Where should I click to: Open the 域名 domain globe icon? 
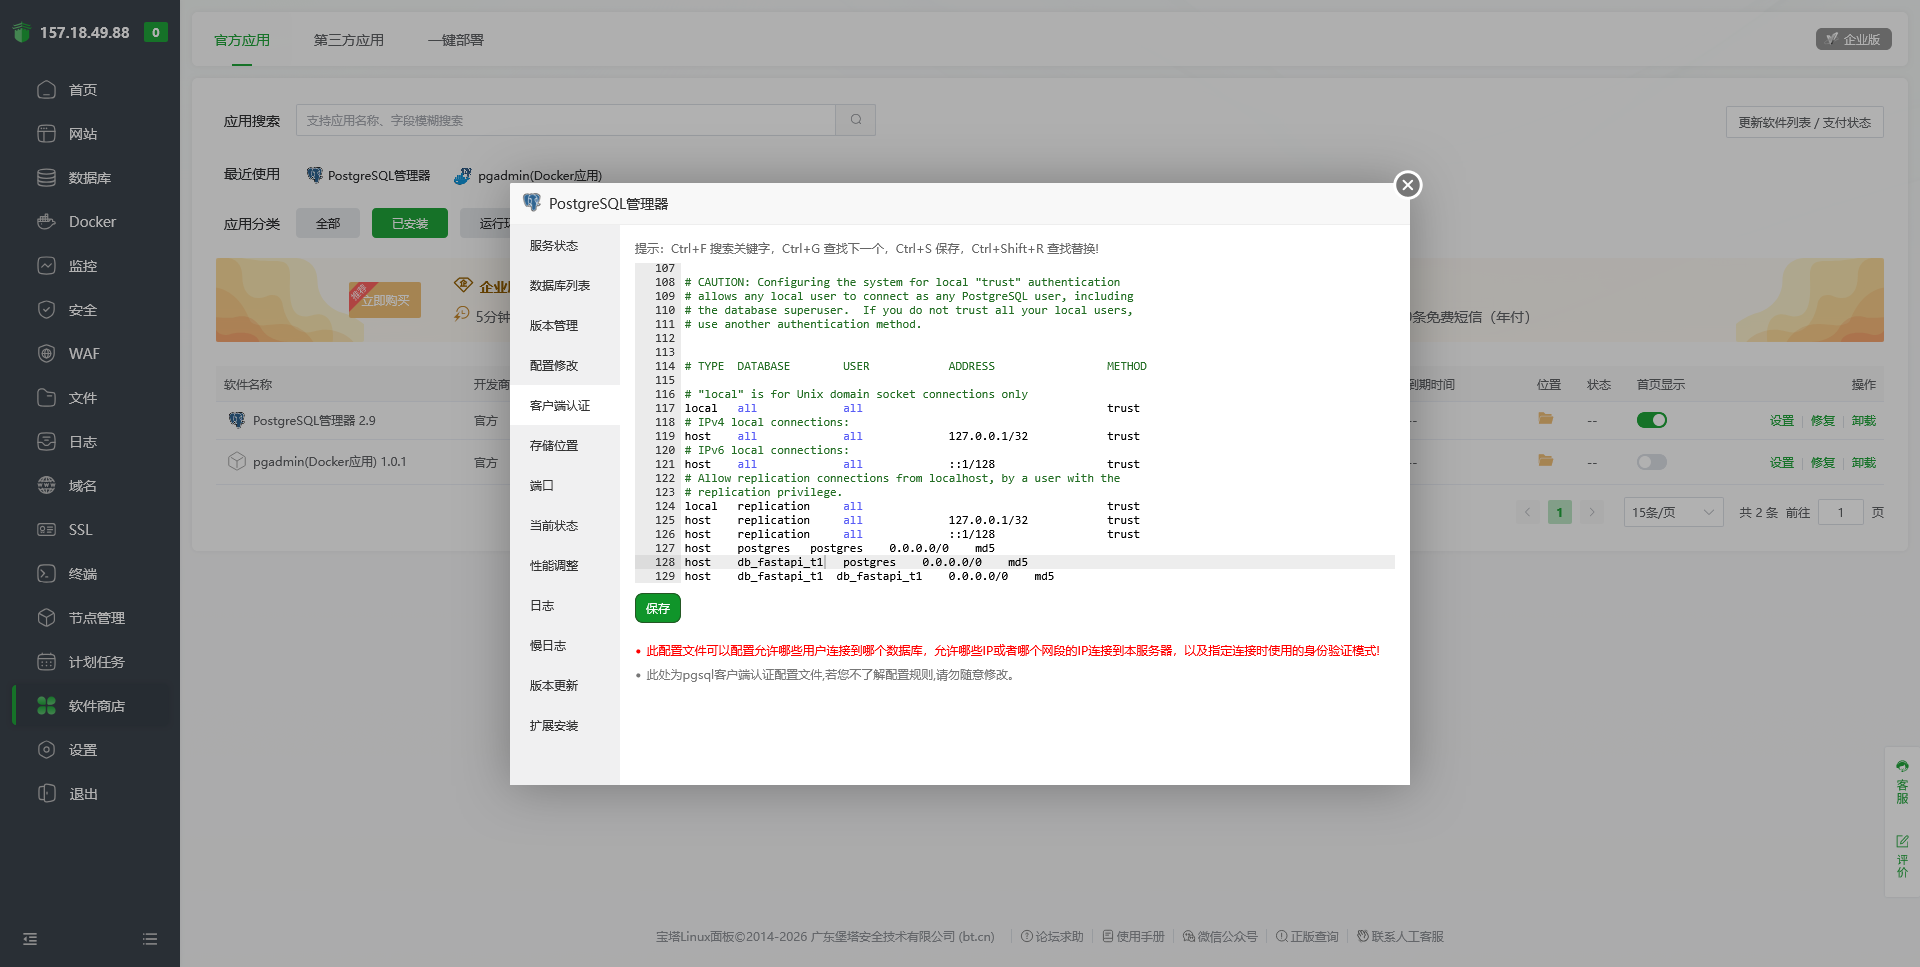click(x=46, y=486)
